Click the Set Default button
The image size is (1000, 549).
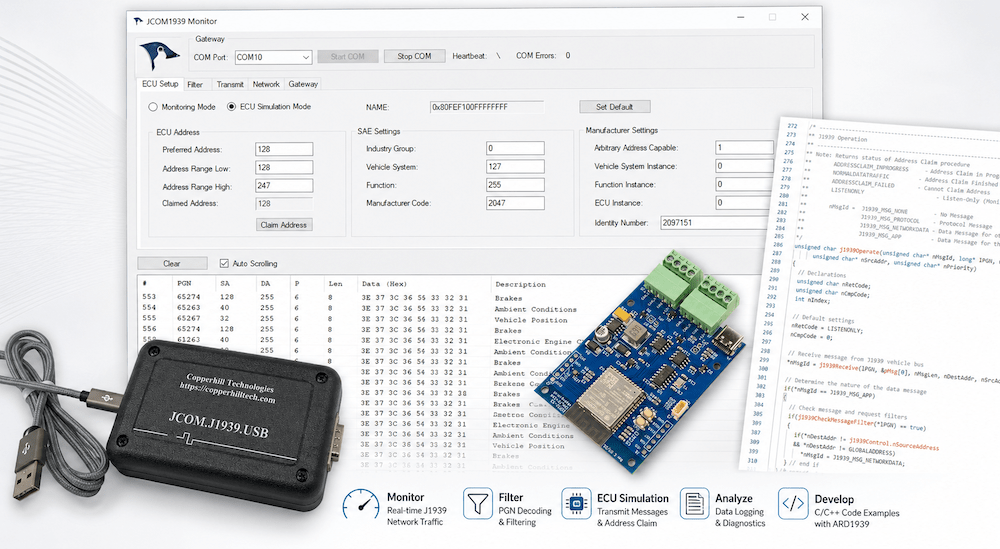pyautogui.click(x=615, y=106)
